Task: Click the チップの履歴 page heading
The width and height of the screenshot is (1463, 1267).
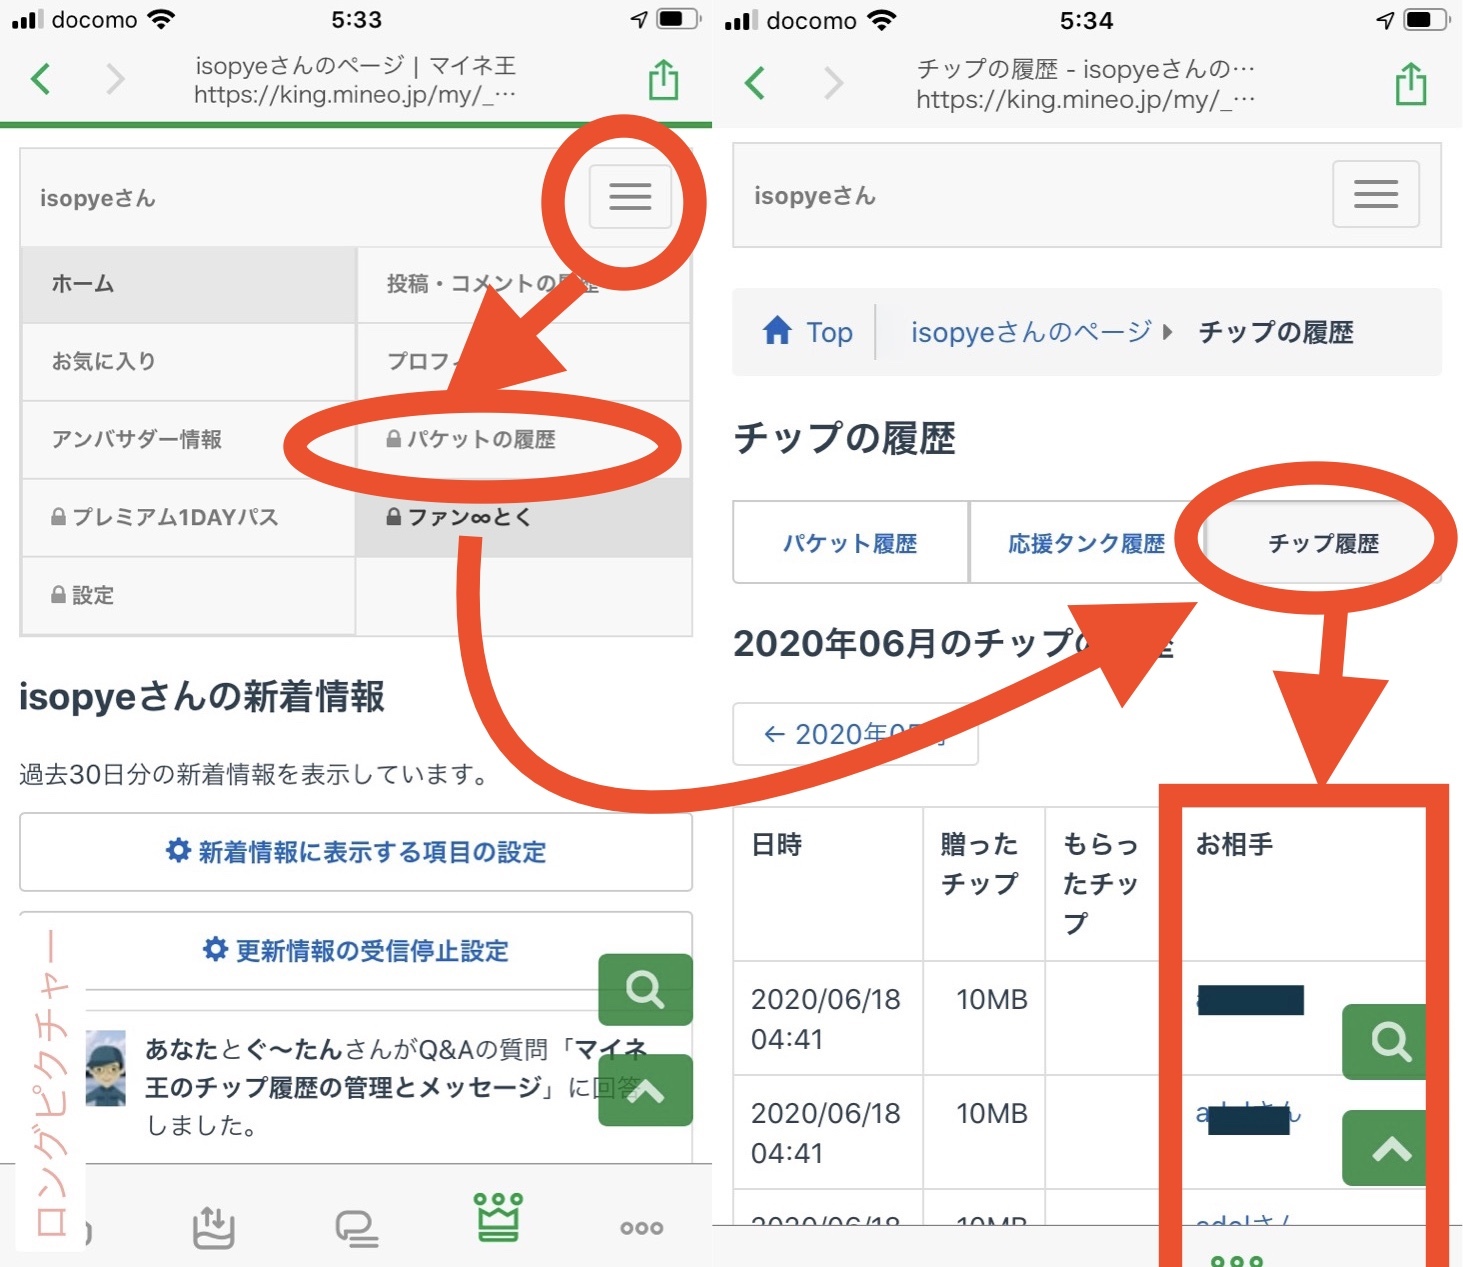Action: (845, 438)
